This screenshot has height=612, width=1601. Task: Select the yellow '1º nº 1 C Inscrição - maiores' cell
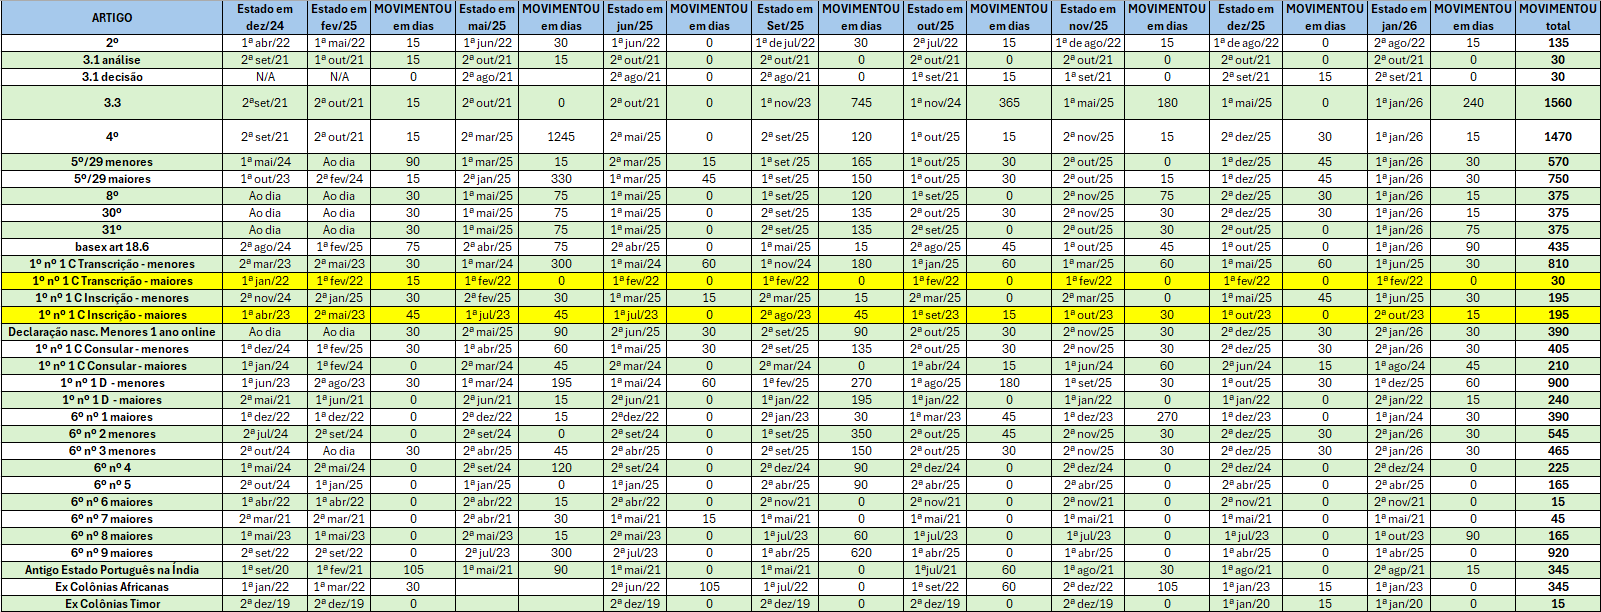point(112,315)
